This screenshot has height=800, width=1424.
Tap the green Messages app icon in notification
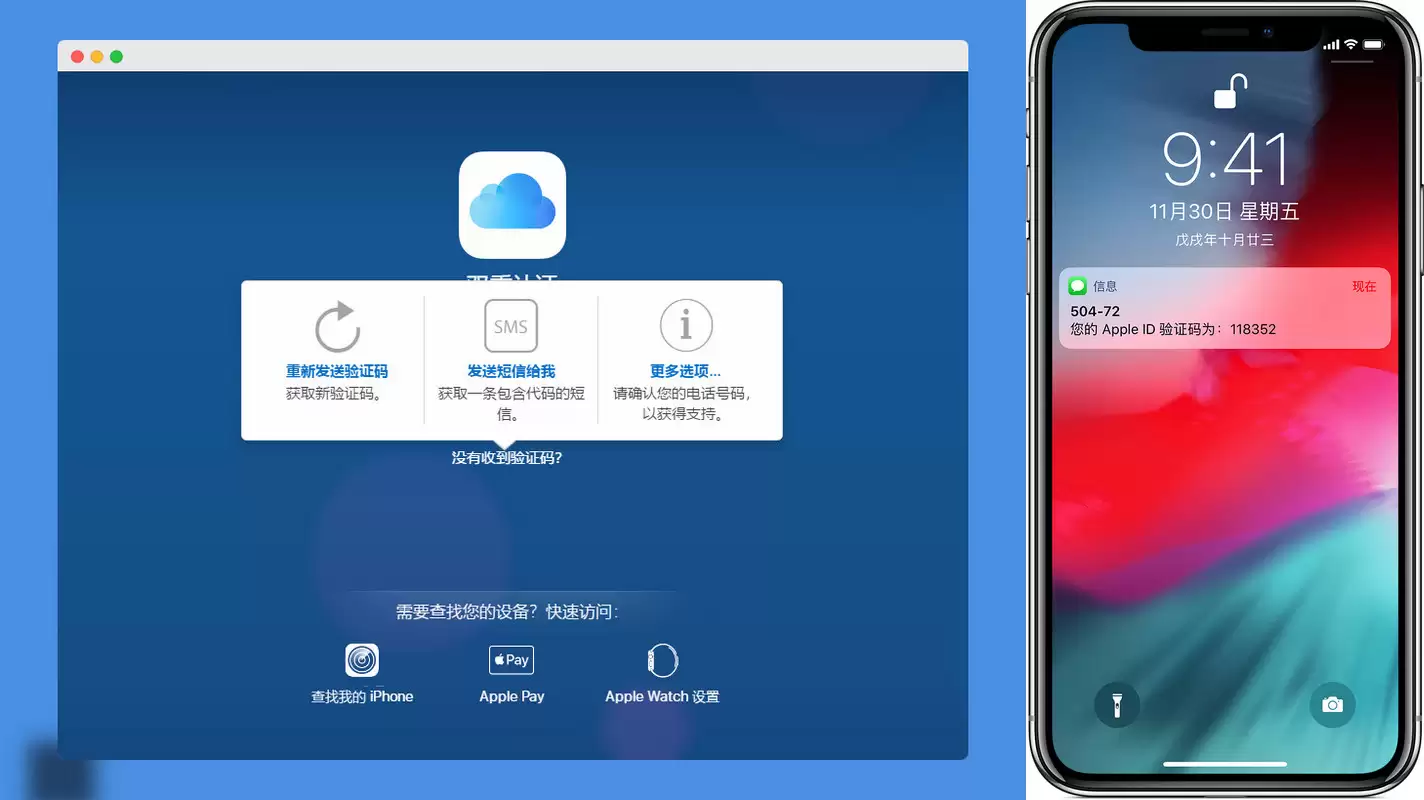(x=1077, y=286)
